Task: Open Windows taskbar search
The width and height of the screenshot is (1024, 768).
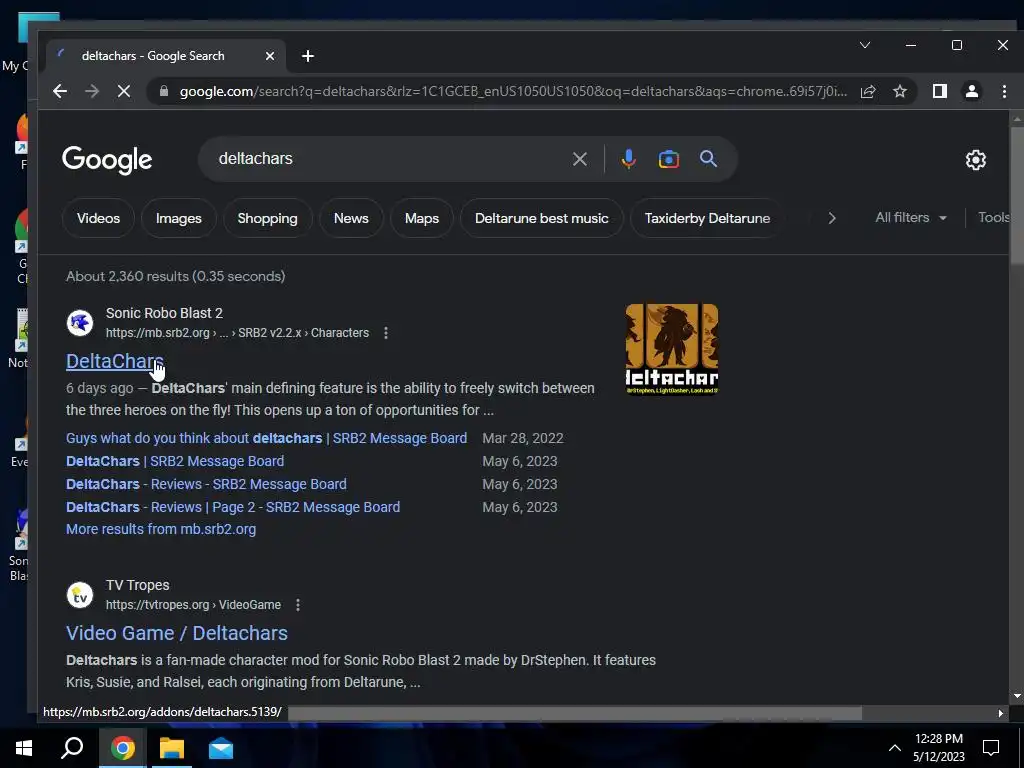Action: pos(72,748)
